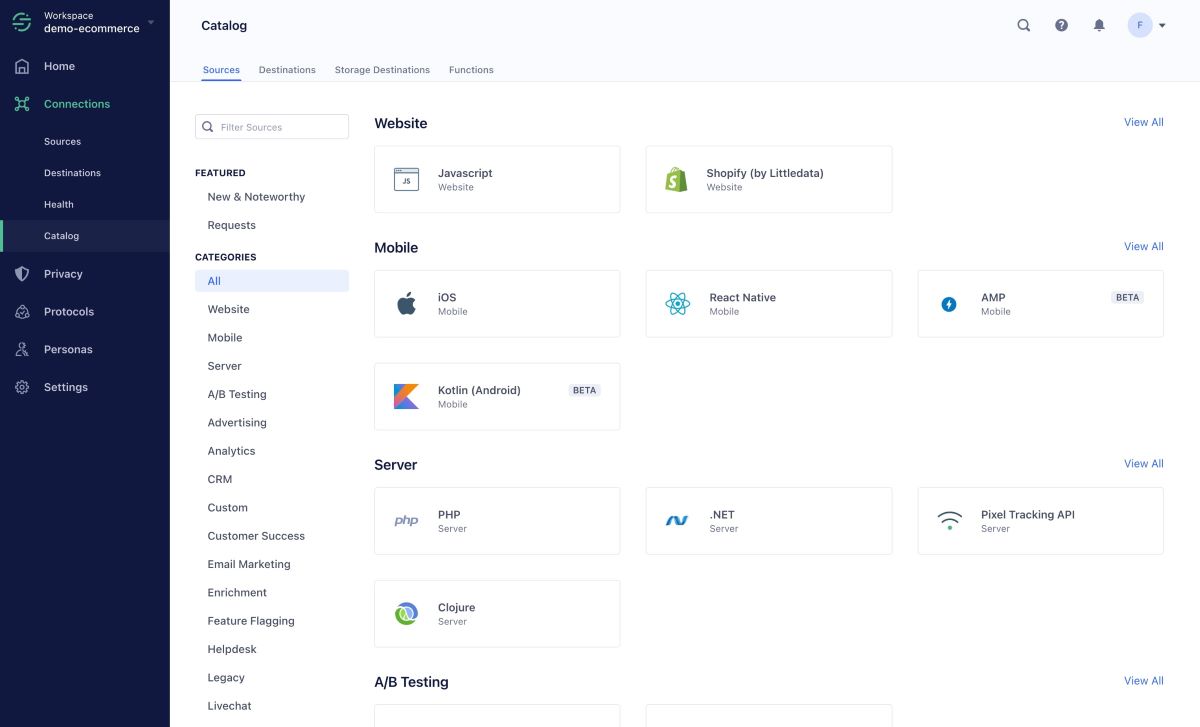Click the Kotlin Android logo icon

(x=406, y=397)
